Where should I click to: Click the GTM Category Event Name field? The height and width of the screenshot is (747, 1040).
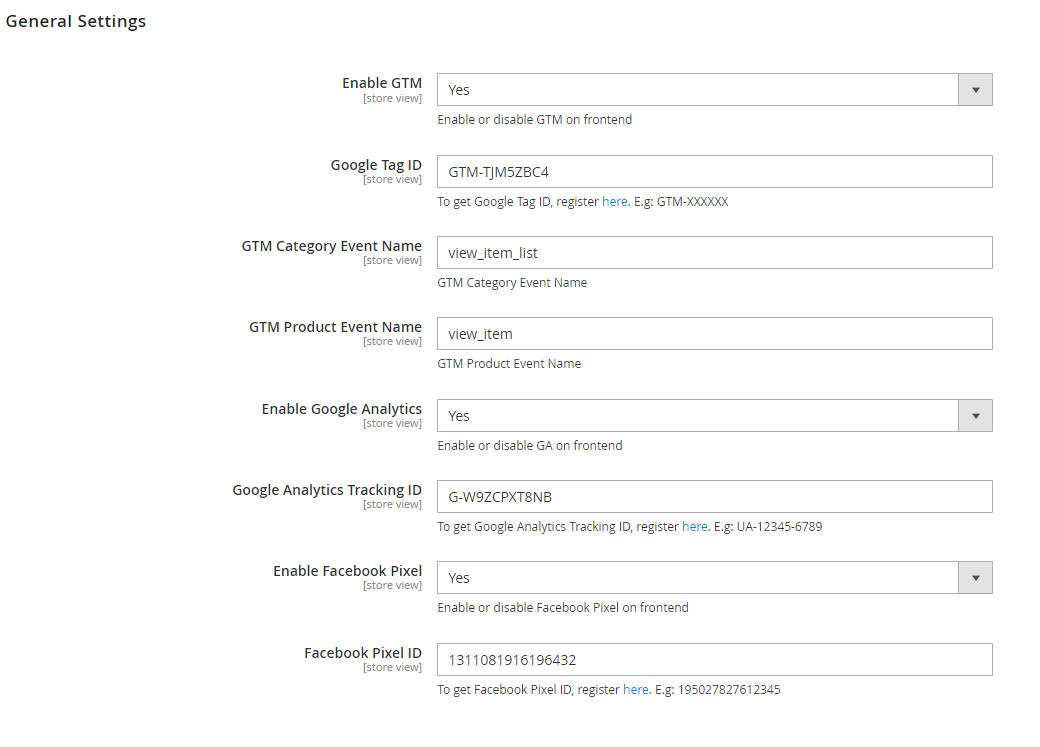(714, 253)
